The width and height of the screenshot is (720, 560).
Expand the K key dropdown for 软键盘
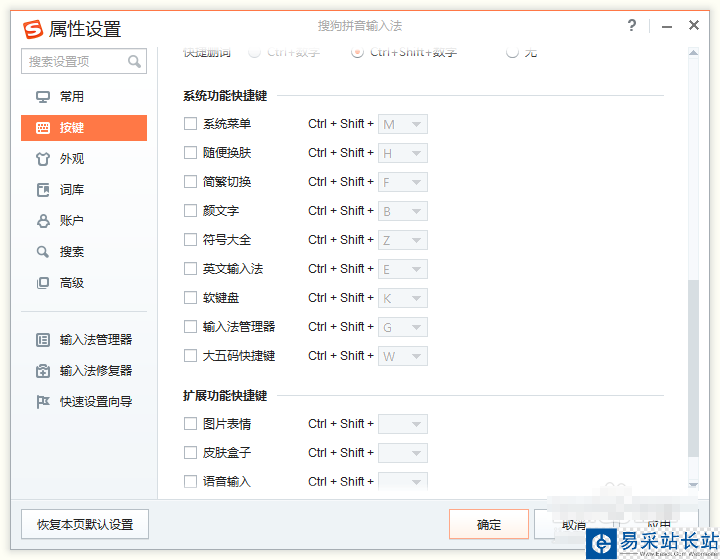(x=403, y=298)
